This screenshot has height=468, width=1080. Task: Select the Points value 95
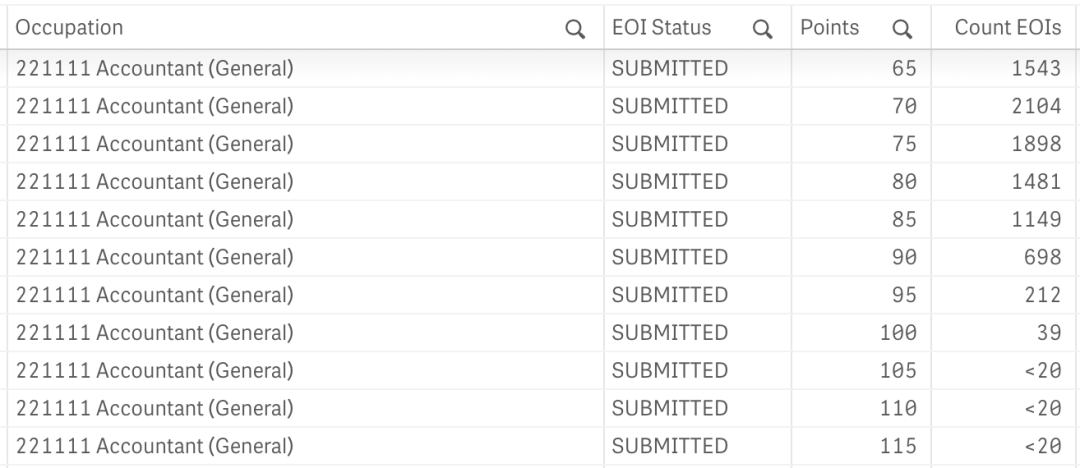click(904, 296)
